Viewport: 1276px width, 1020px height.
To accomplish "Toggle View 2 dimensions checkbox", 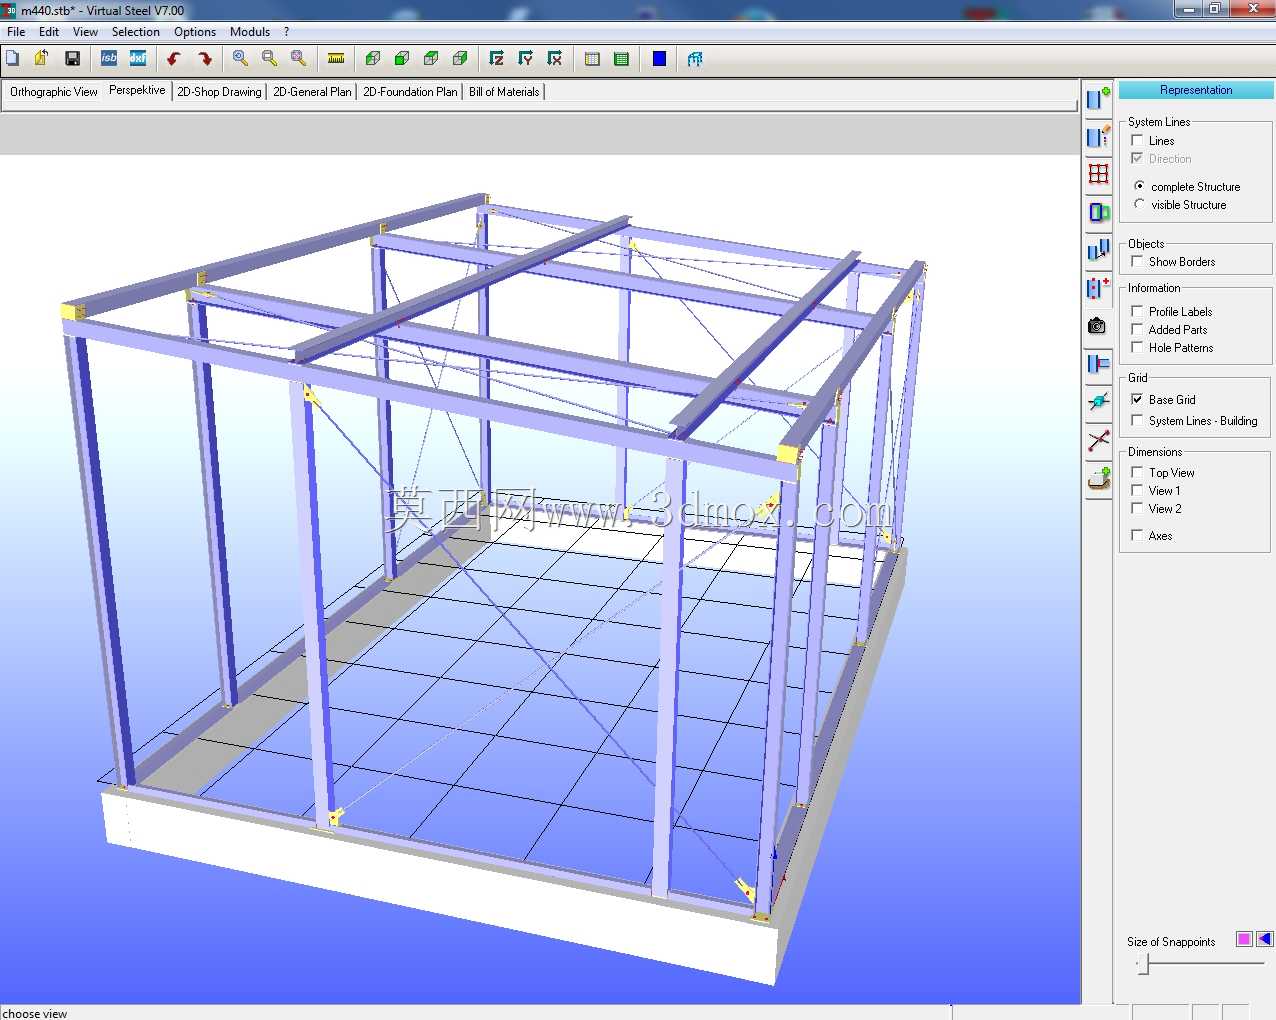I will coord(1137,508).
